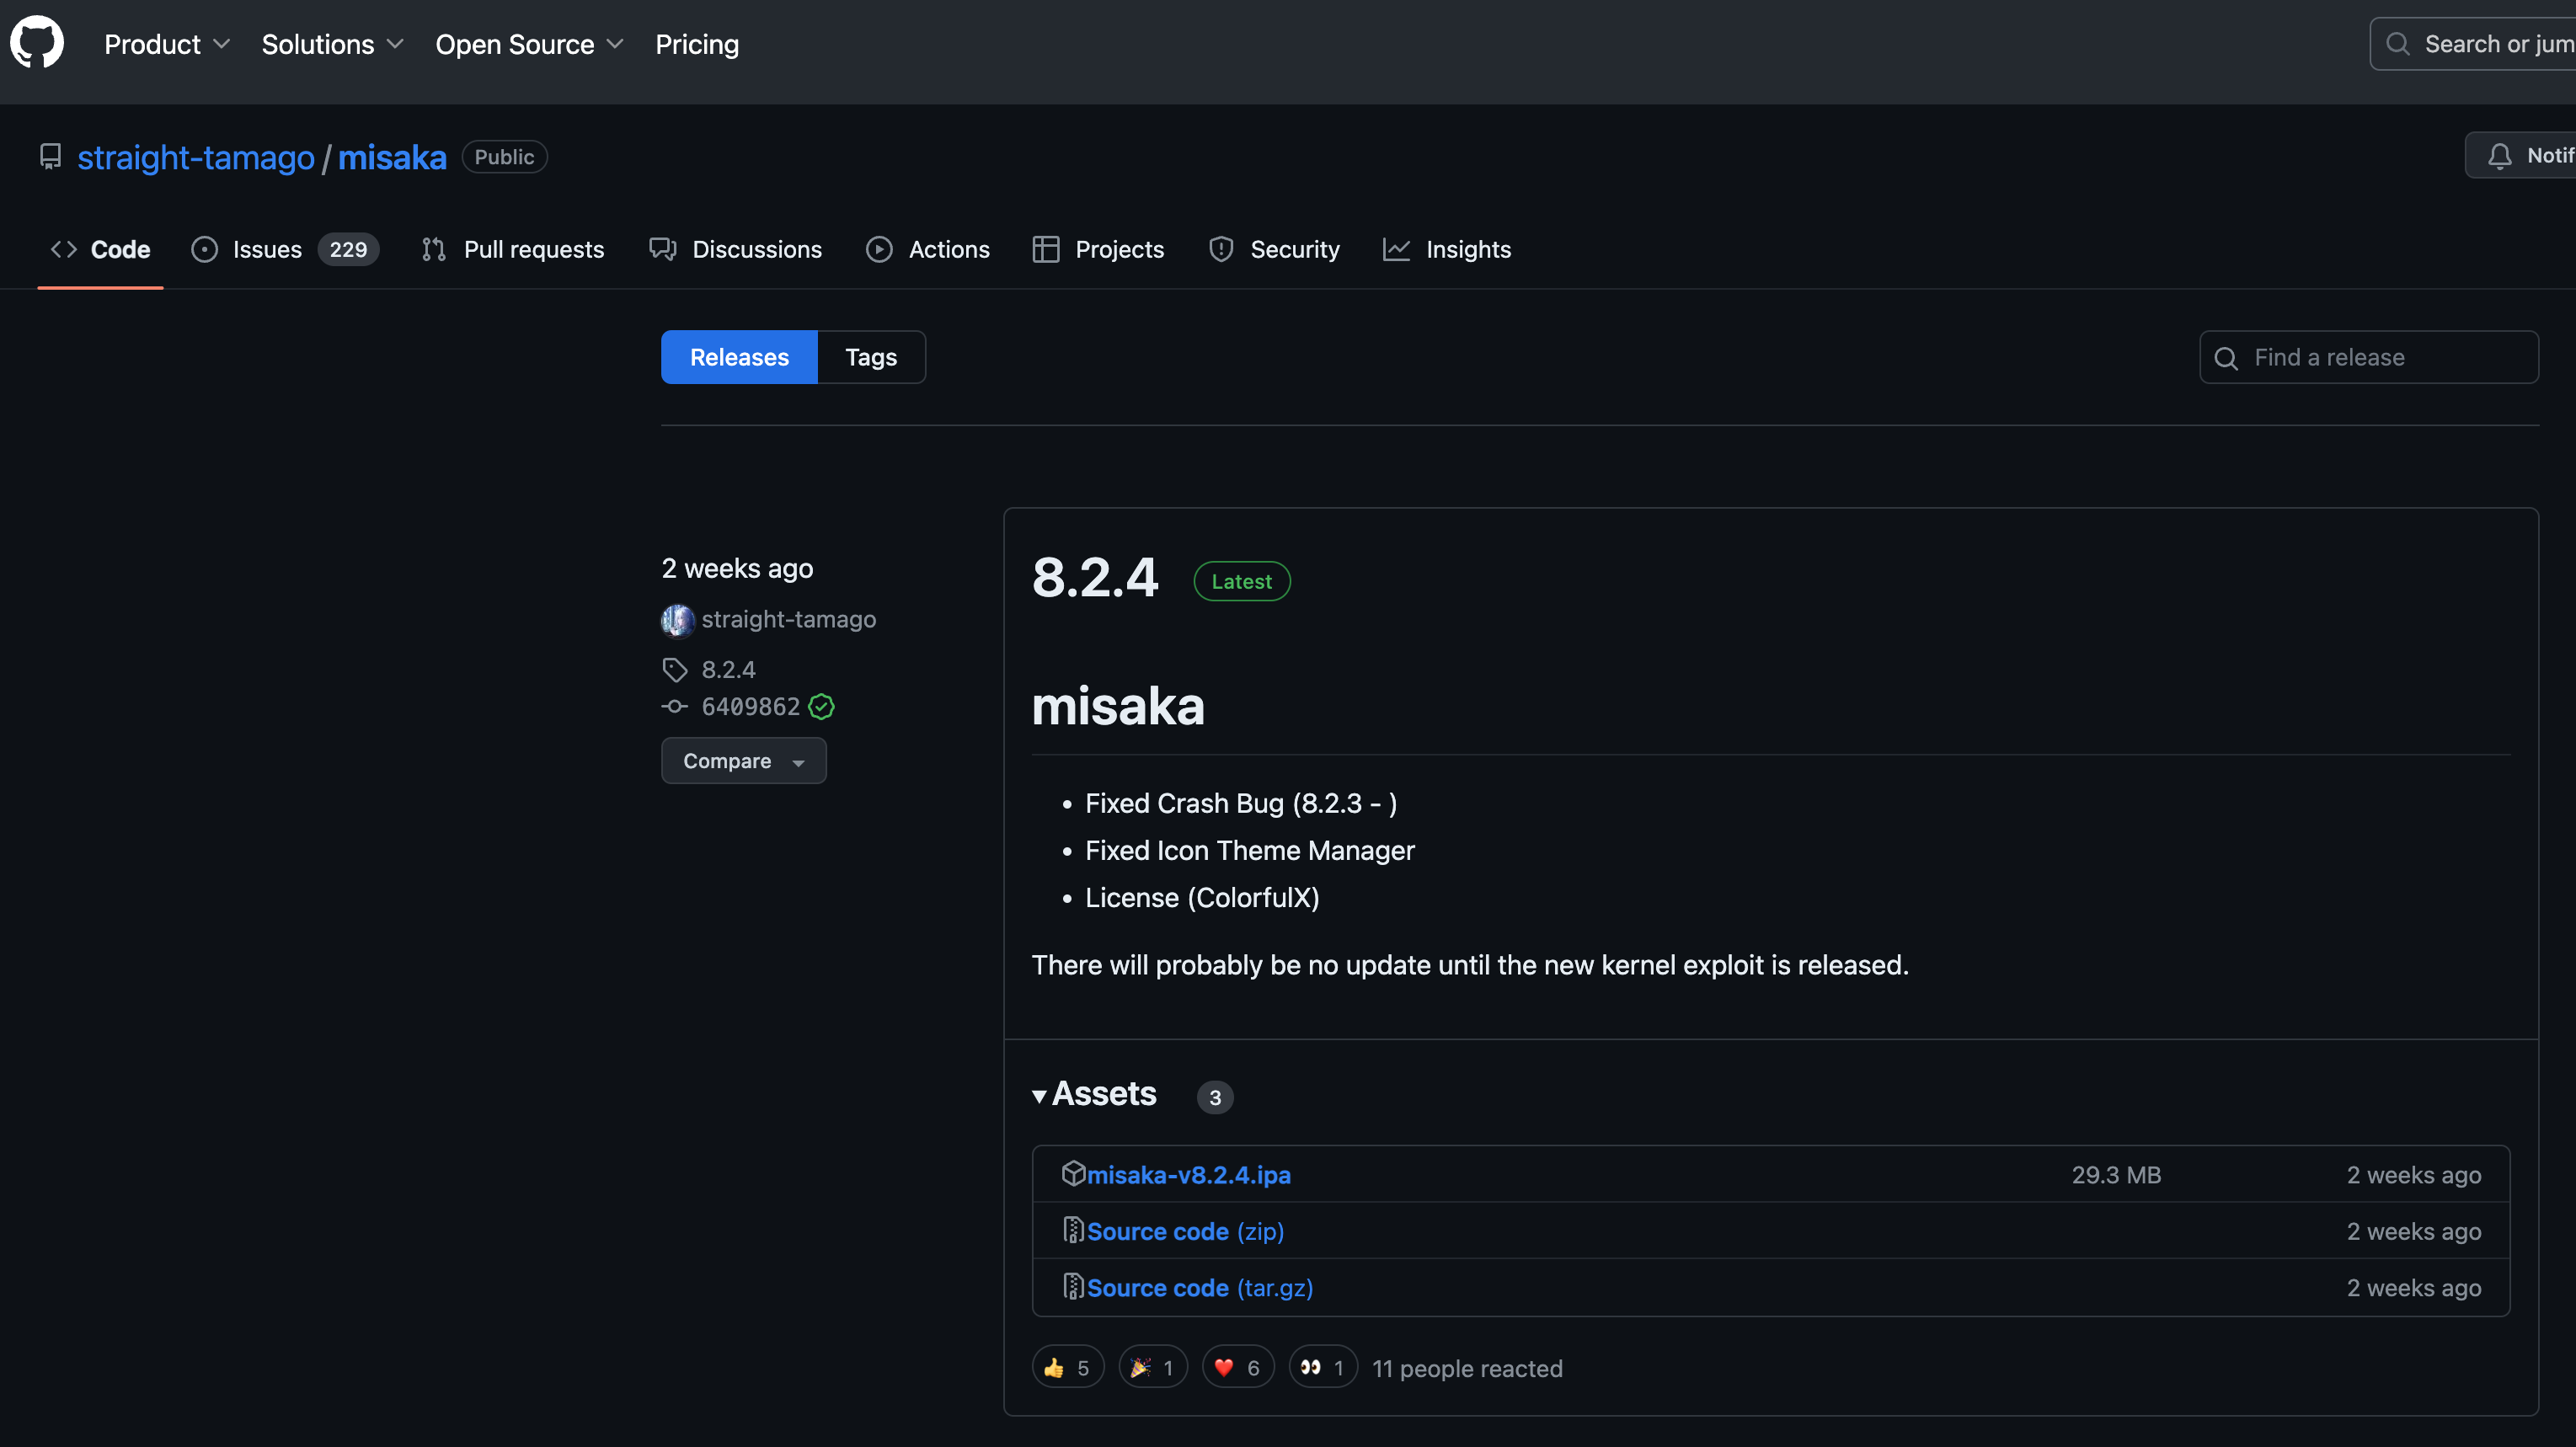Expand the Product menu

pyautogui.click(x=167, y=44)
